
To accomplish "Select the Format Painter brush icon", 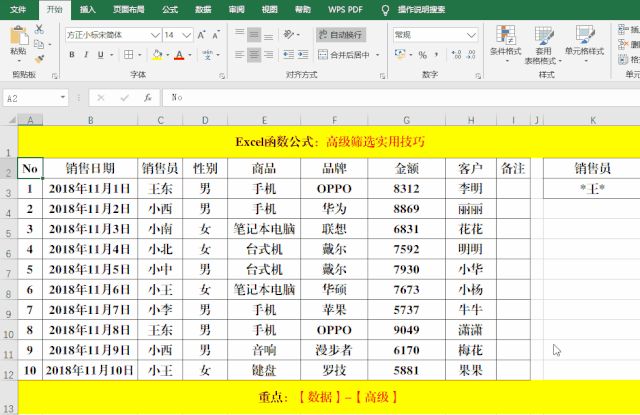I will coord(39,58).
